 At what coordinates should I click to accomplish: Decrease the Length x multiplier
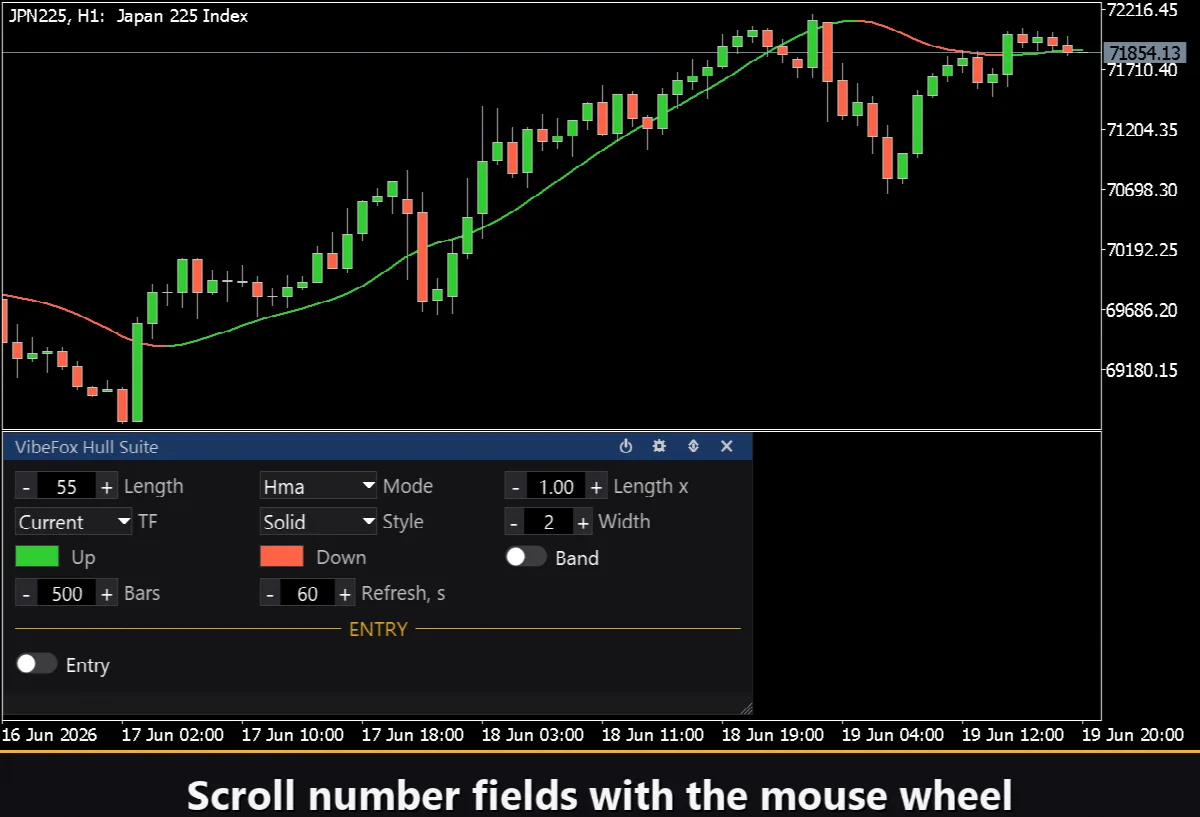tap(515, 487)
